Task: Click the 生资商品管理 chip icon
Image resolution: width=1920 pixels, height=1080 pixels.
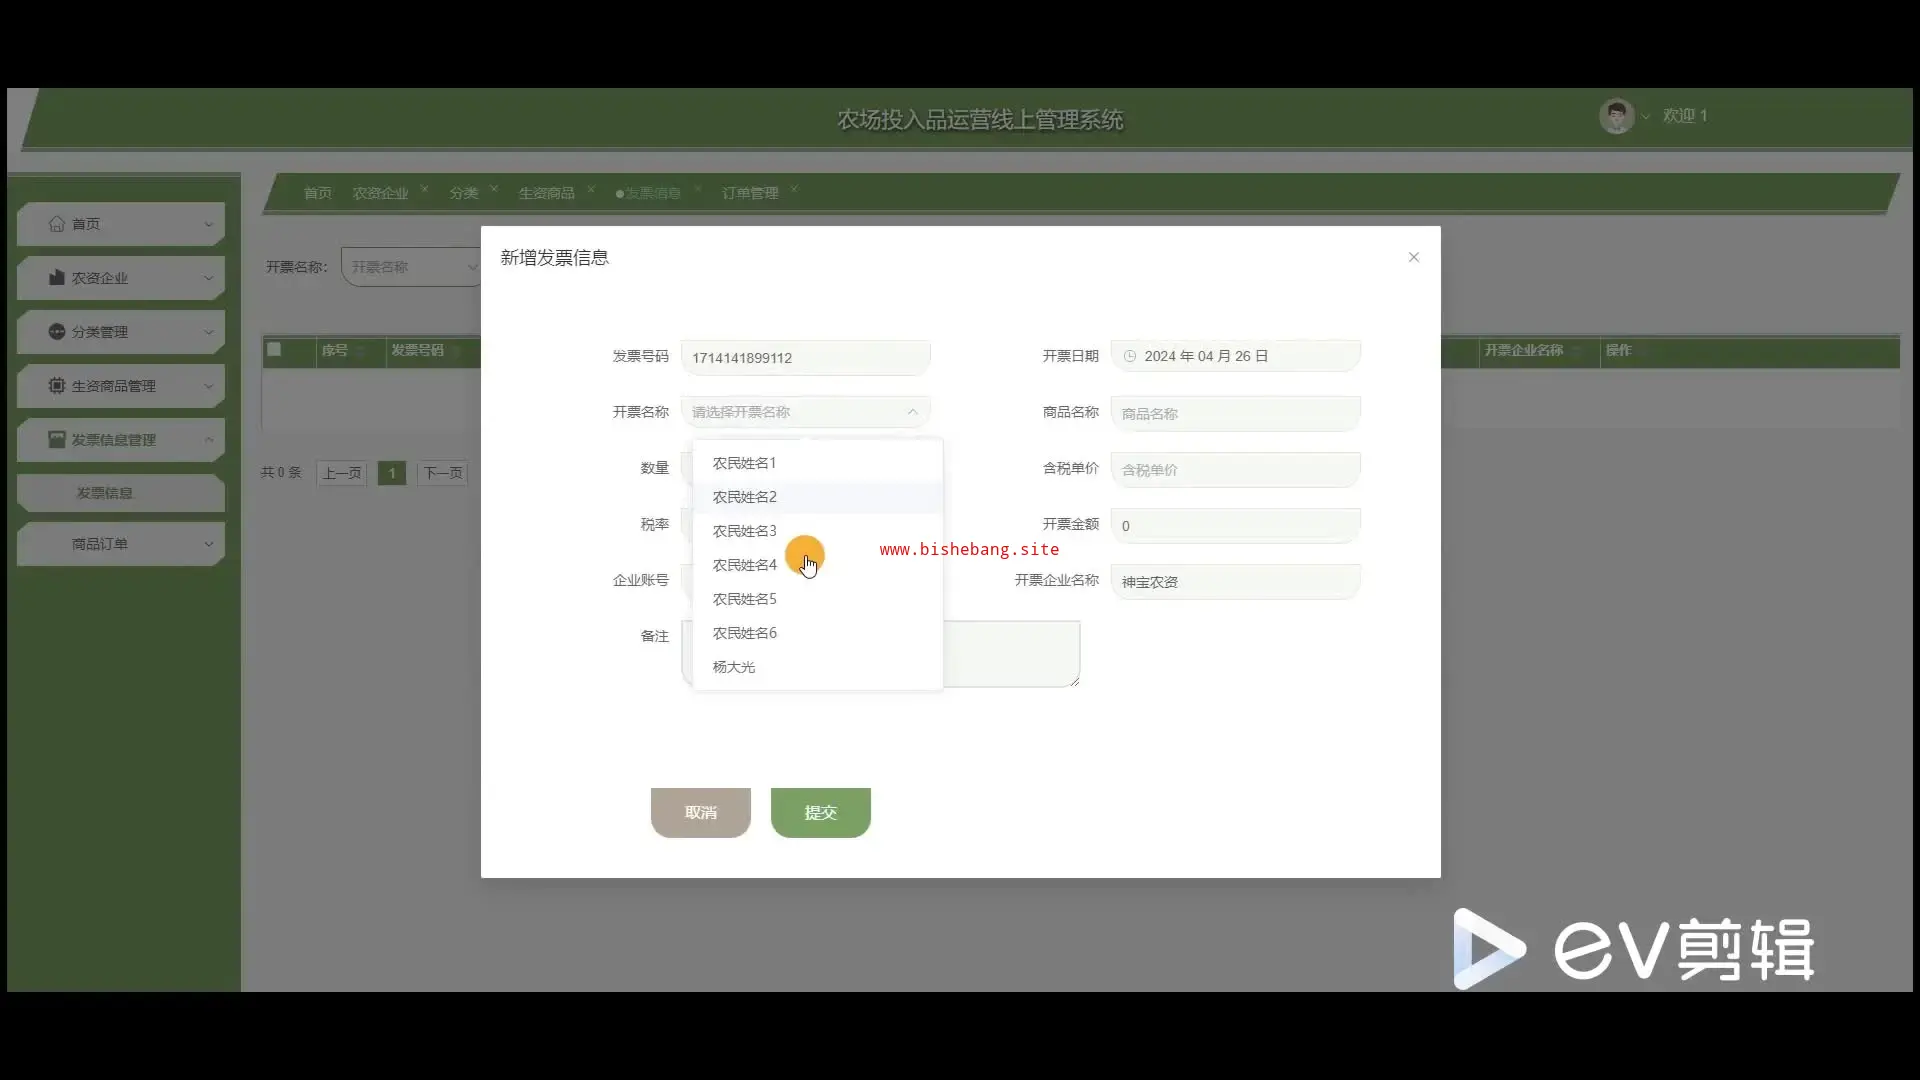Action: point(57,386)
